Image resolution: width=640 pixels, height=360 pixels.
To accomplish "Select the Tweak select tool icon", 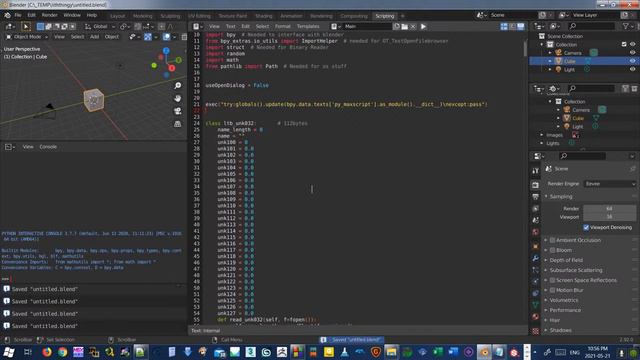I will (26, 27).
